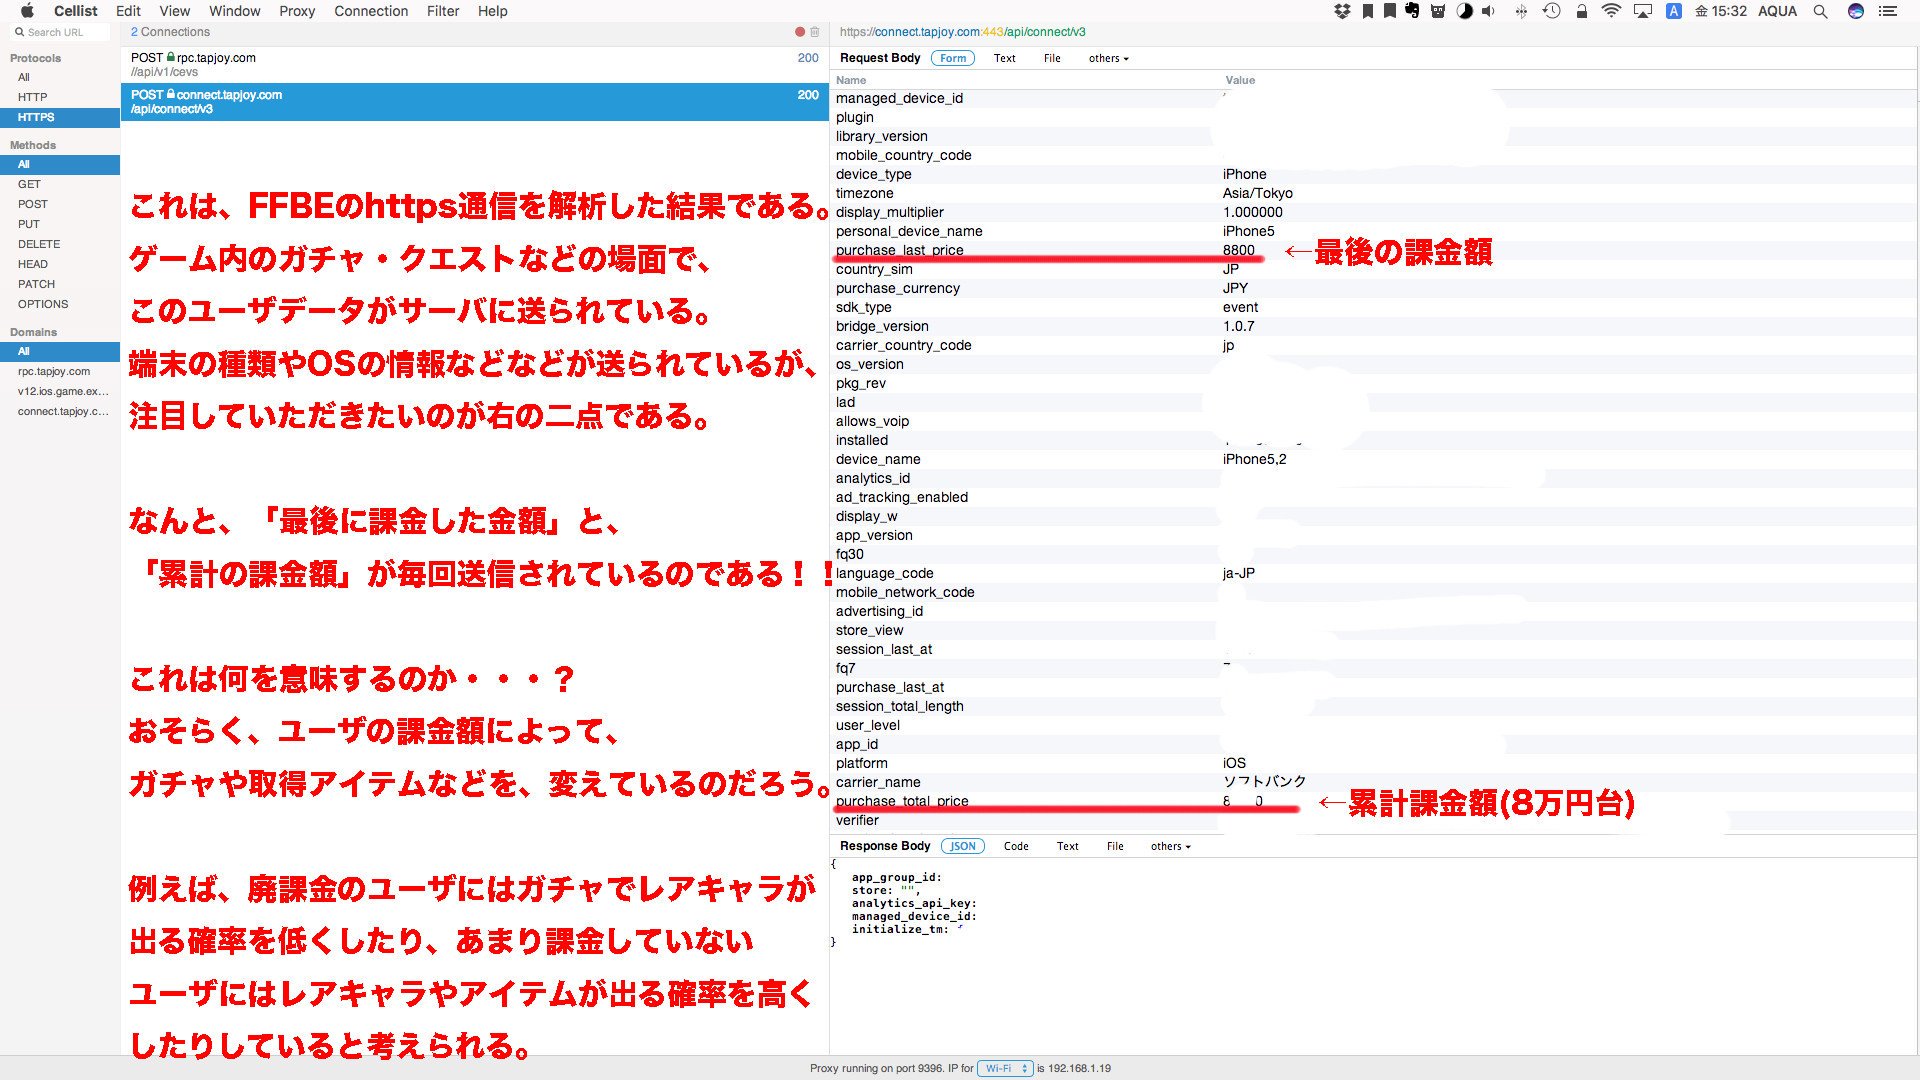Open the Bluetooth menu bar icon
This screenshot has width=1920, height=1080.
pyautogui.click(x=1521, y=11)
